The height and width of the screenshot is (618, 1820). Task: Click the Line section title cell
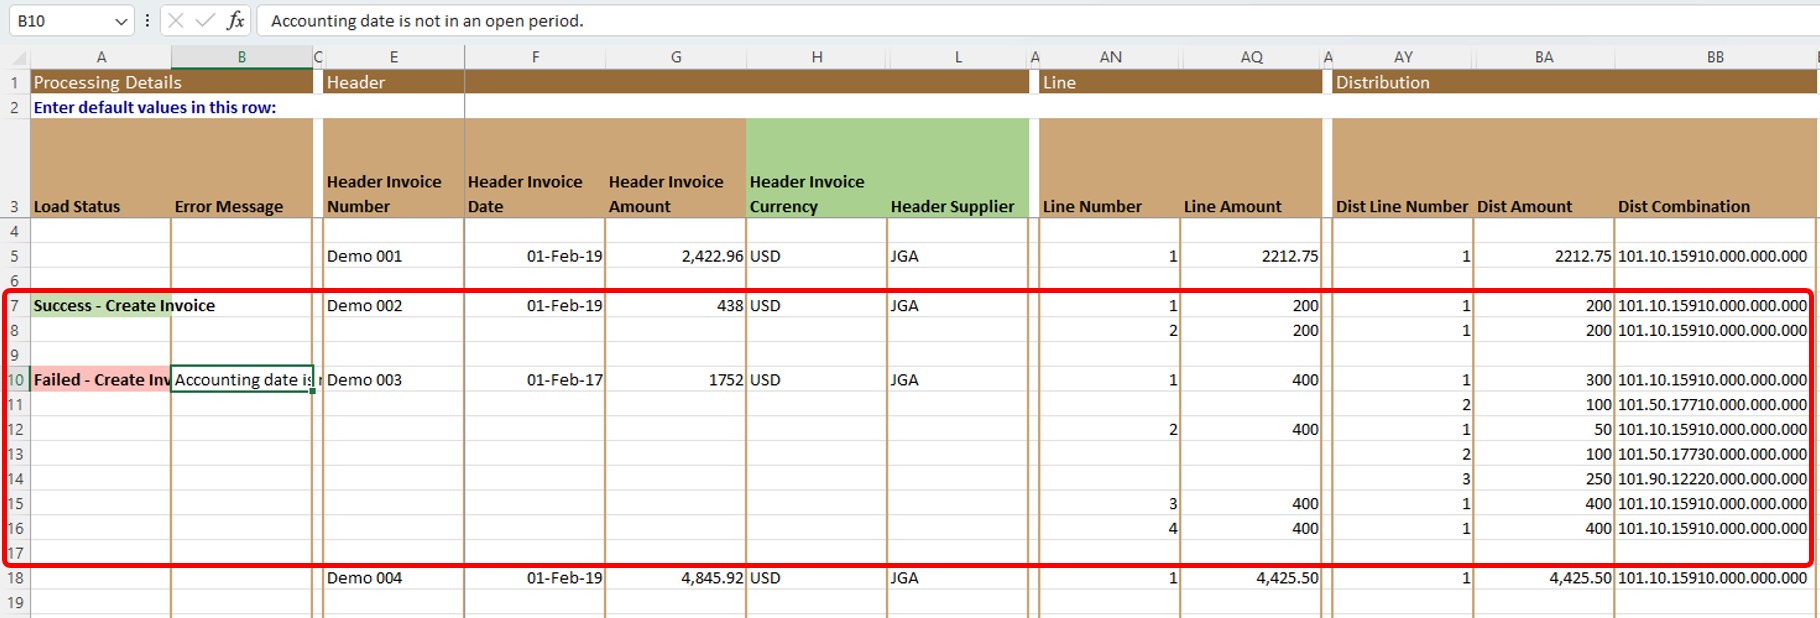(1181, 82)
